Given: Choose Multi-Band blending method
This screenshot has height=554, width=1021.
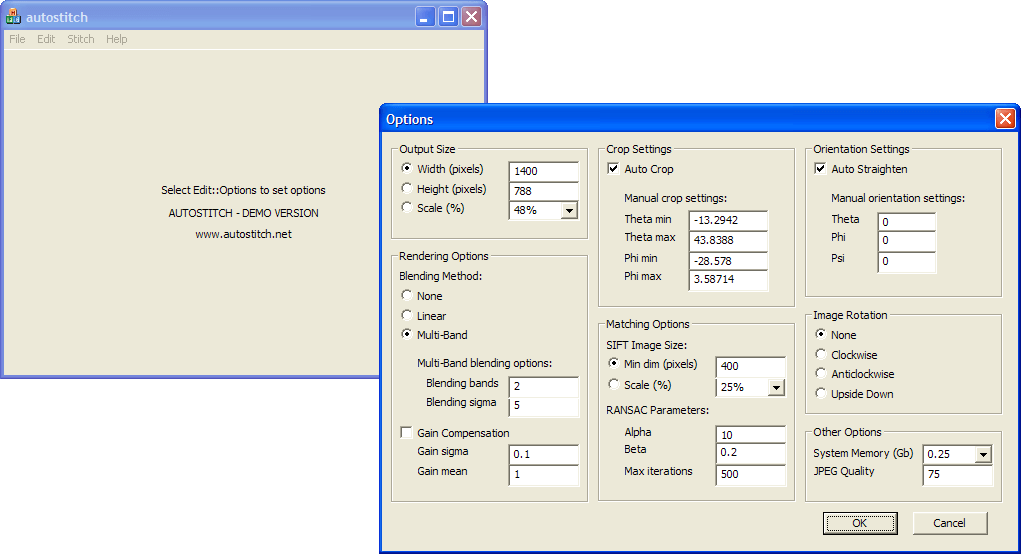Looking at the screenshot, I should coord(407,334).
